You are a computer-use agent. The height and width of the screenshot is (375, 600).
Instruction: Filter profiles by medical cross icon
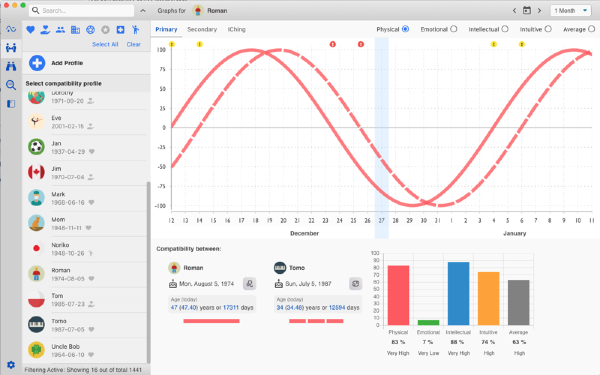point(121,30)
